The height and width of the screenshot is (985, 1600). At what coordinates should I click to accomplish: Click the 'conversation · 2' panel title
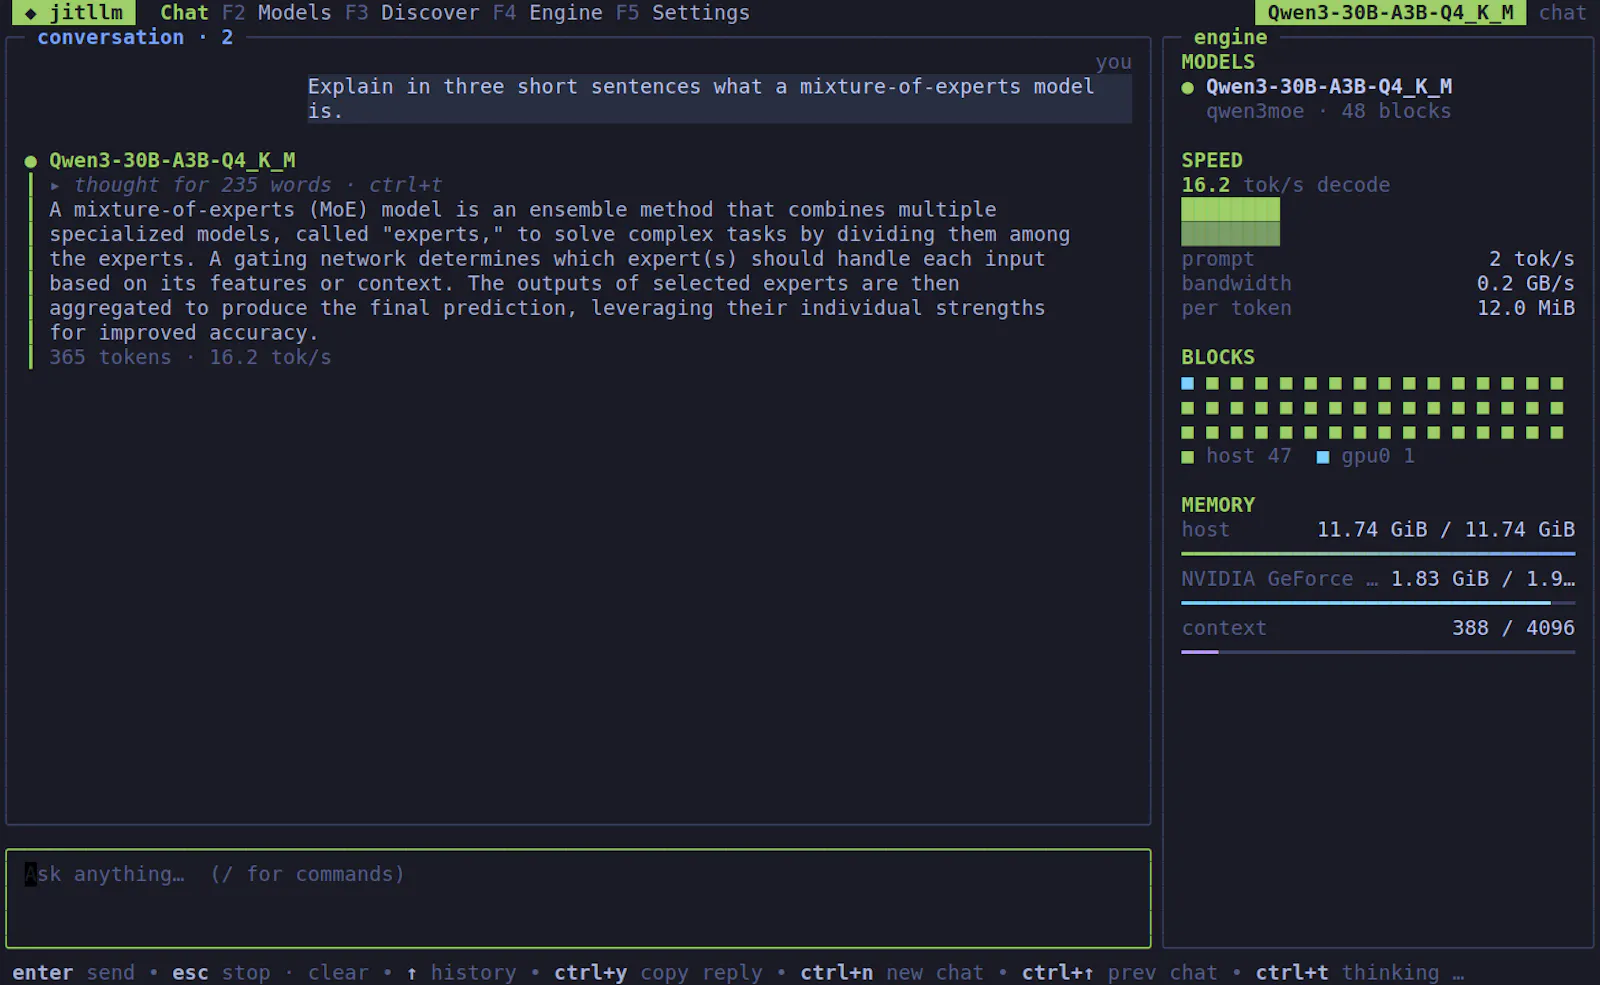(x=135, y=38)
